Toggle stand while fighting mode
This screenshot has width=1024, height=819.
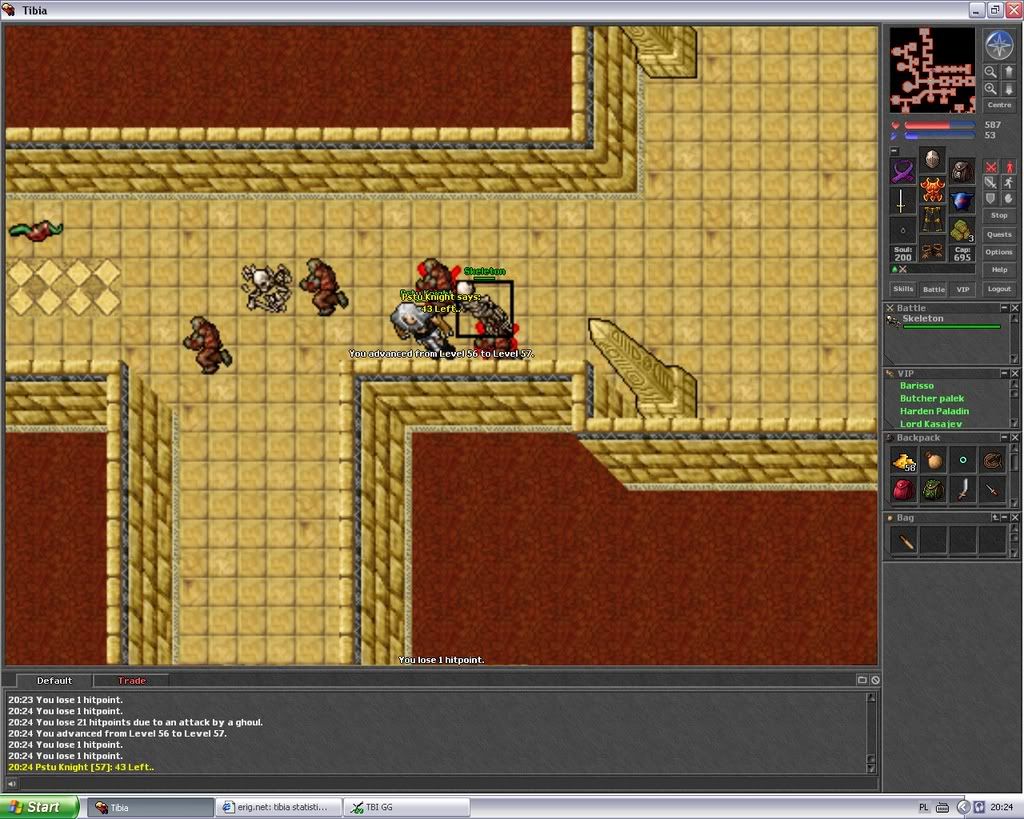[1008, 167]
